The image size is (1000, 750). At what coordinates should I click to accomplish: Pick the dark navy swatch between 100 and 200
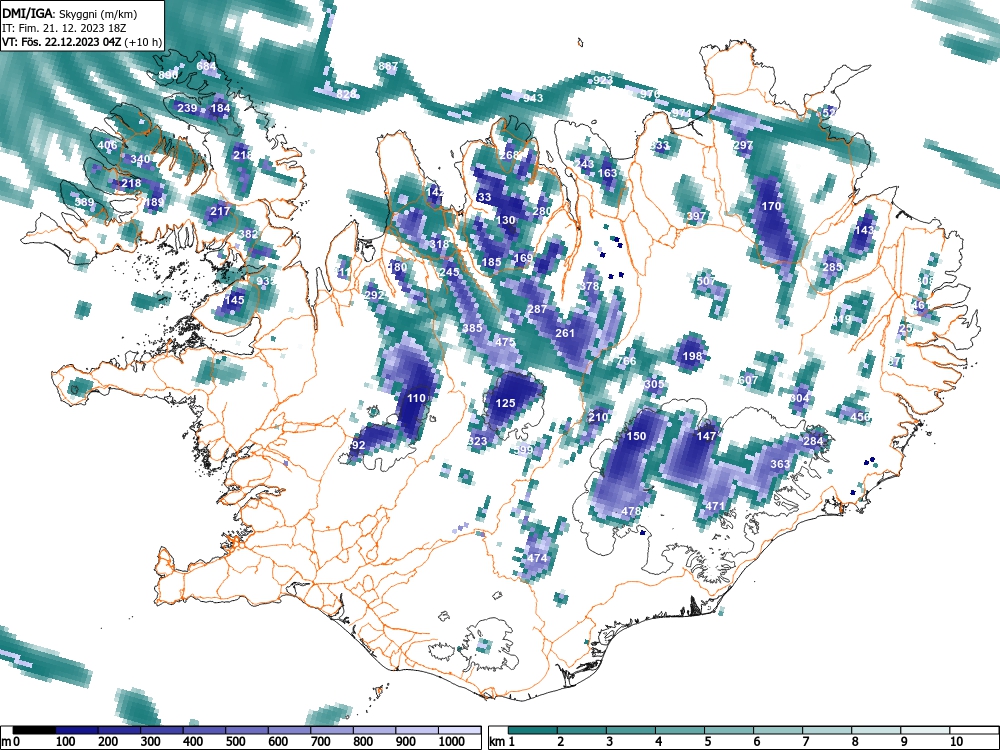tap(77, 730)
